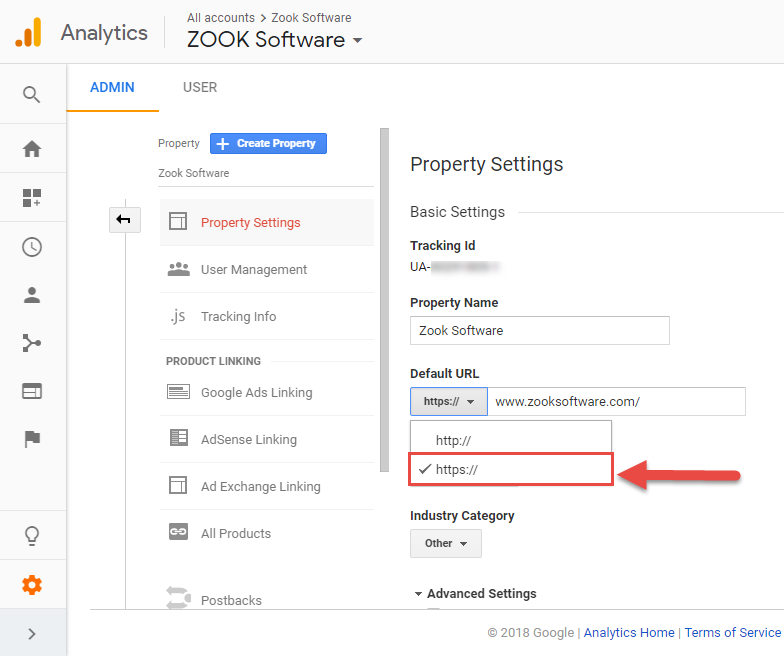The width and height of the screenshot is (784, 656).
Task: Select http:// option in dropdown
Action: [510, 440]
